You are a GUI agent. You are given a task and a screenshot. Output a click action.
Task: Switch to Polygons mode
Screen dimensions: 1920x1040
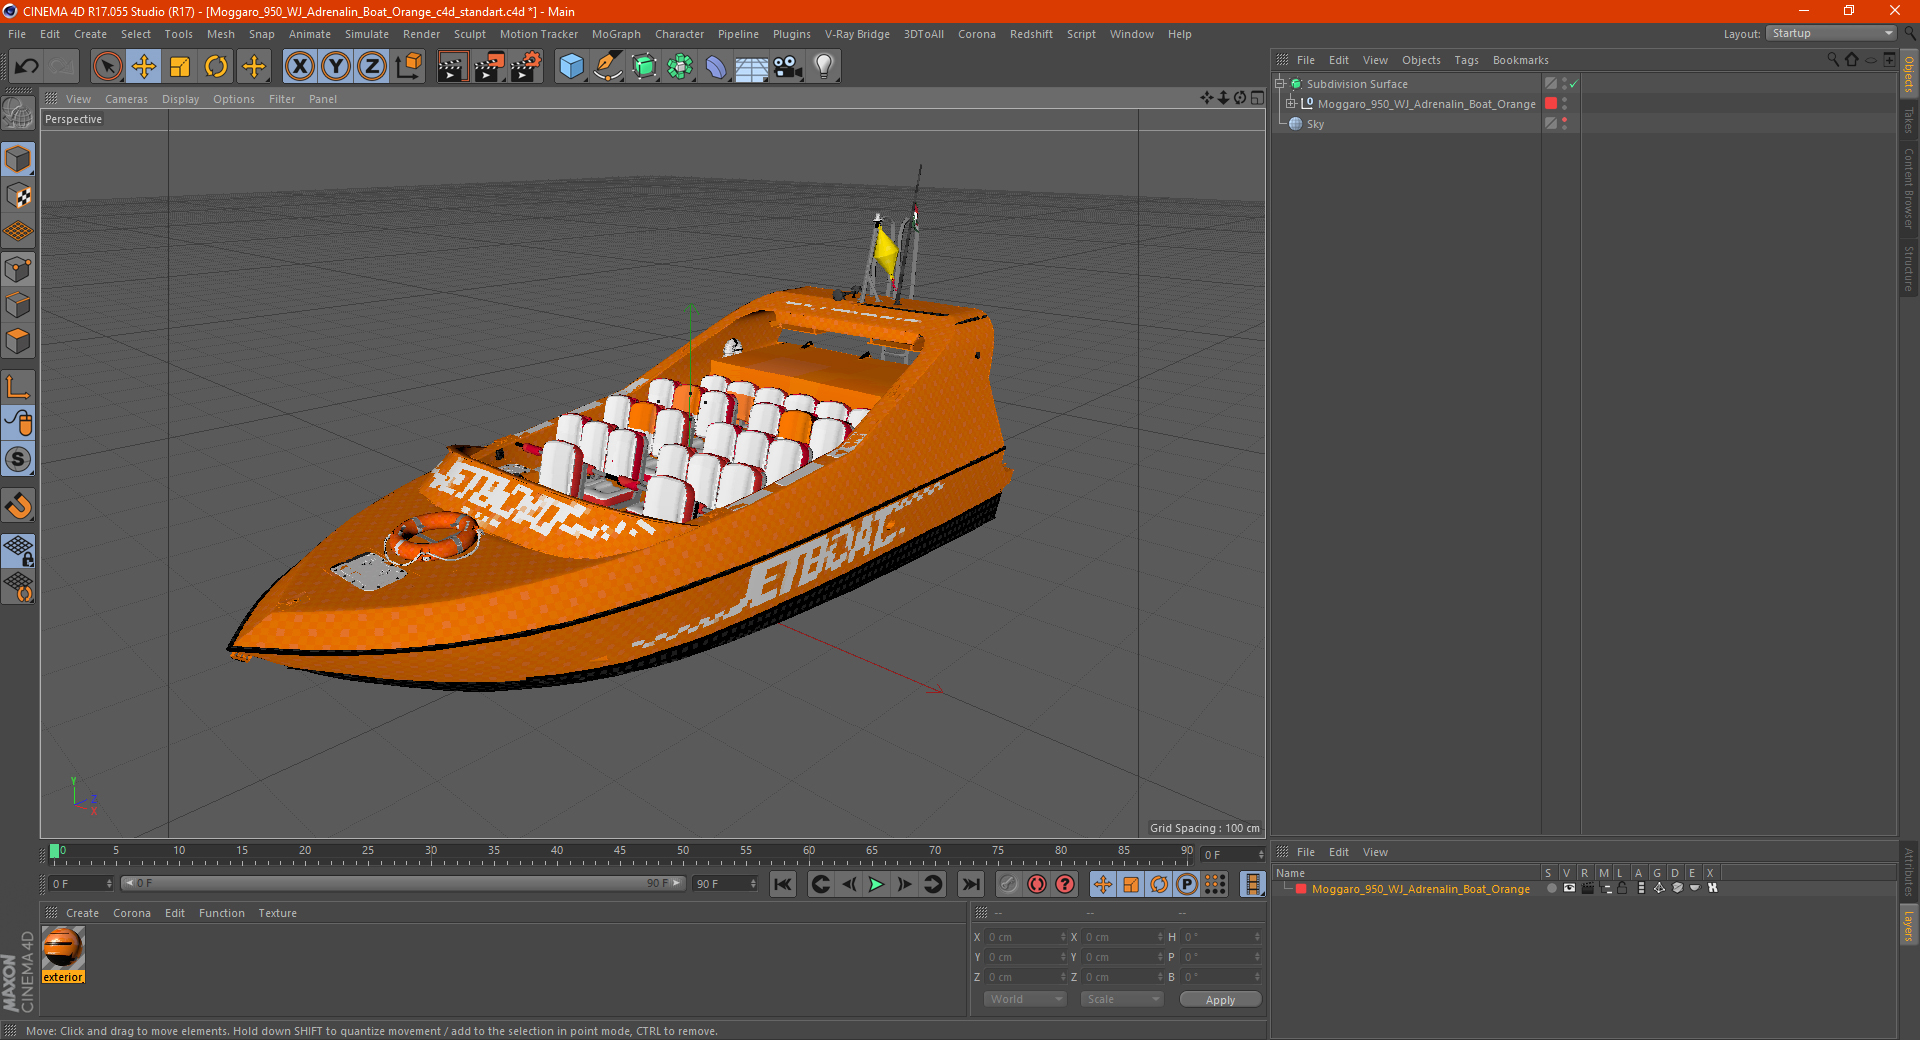pos(18,341)
